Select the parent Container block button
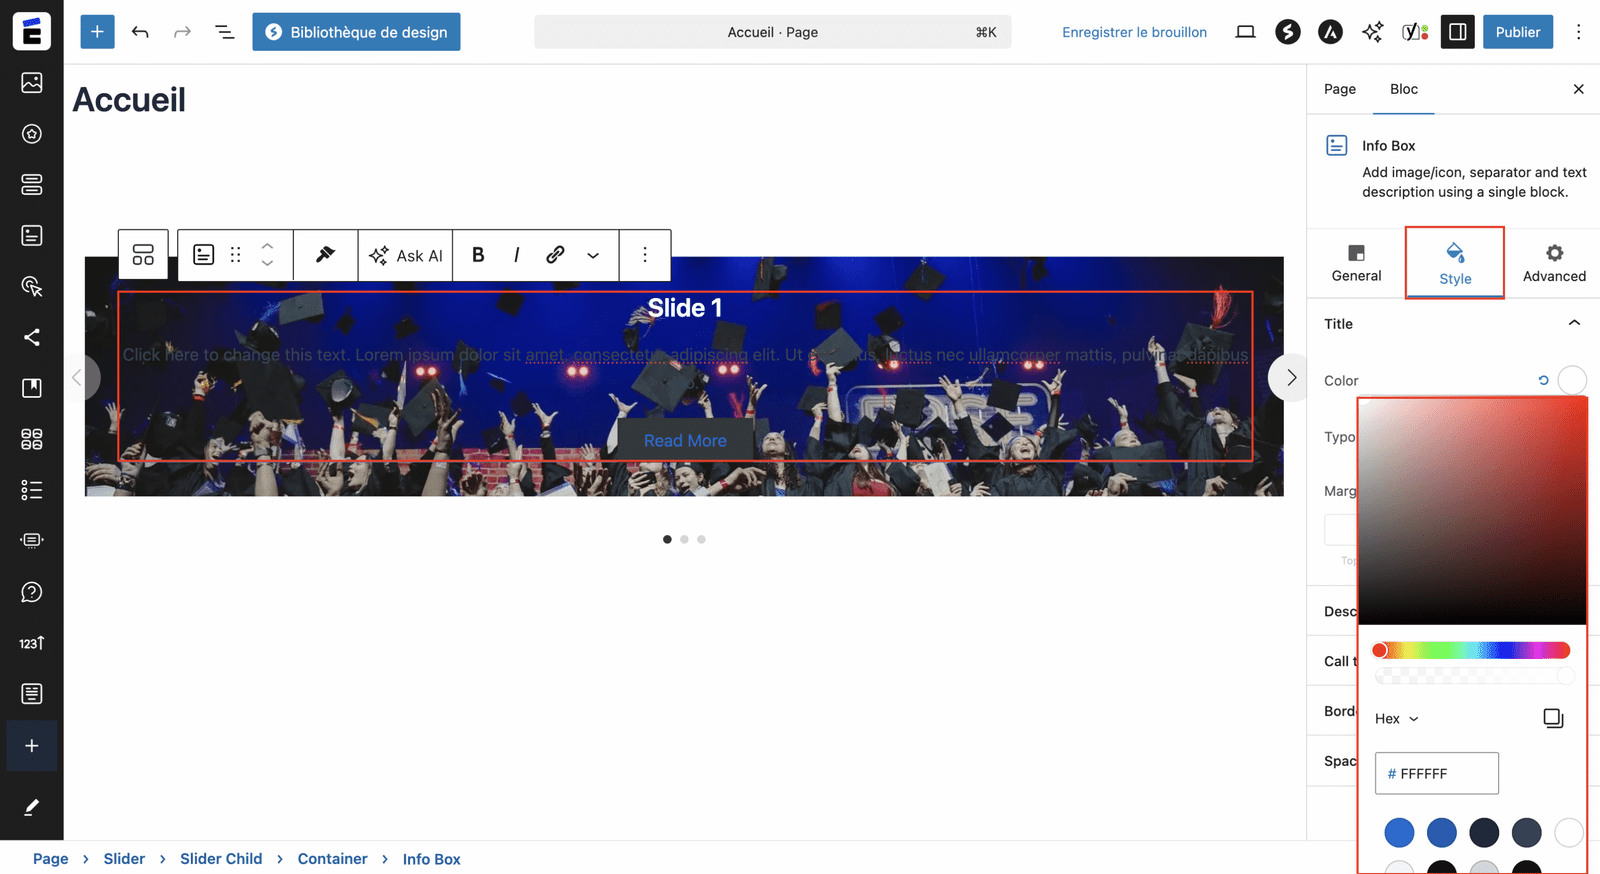 point(143,255)
